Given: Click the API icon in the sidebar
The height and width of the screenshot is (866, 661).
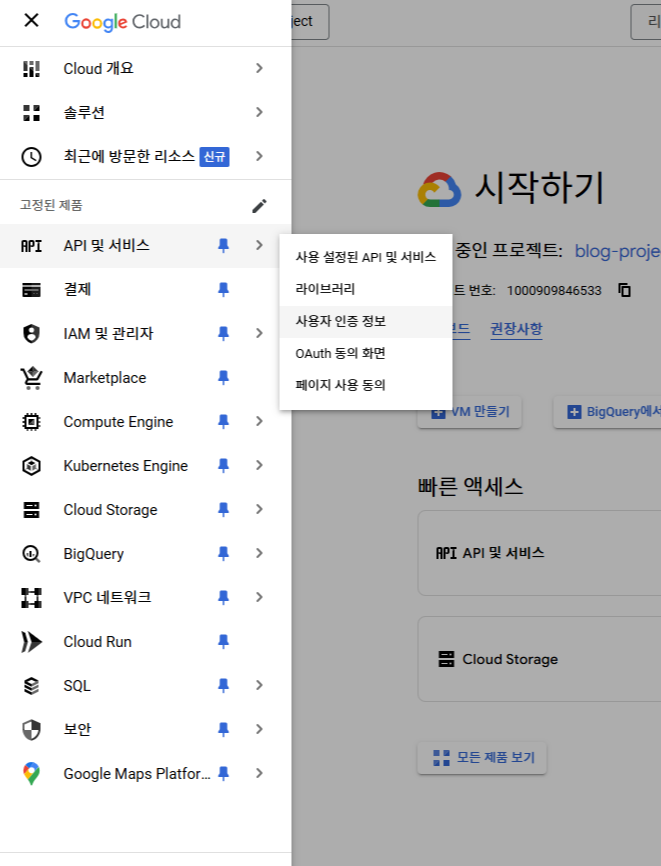Looking at the screenshot, I should coord(31,246).
